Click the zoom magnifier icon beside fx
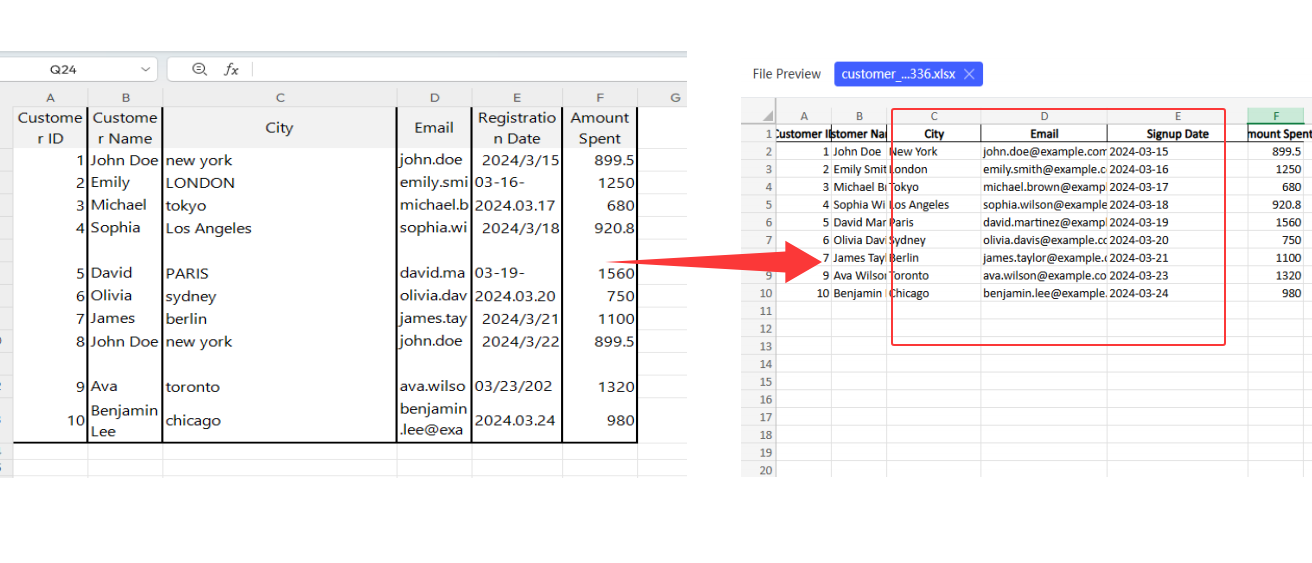 (x=199, y=69)
